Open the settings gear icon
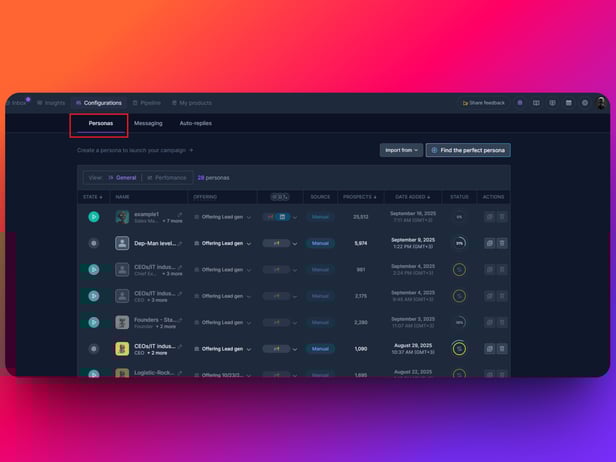The image size is (616, 462). (585, 103)
